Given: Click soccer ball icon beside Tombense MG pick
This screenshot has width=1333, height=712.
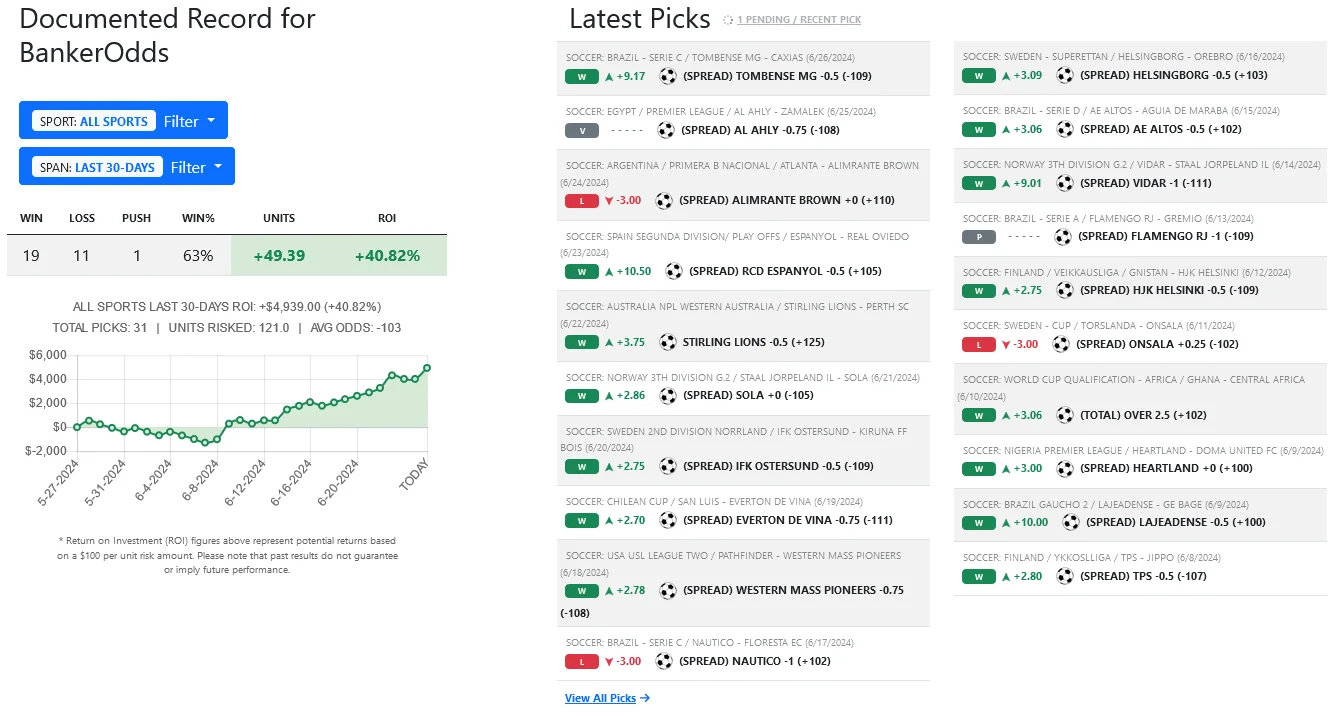Looking at the screenshot, I should [x=668, y=76].
